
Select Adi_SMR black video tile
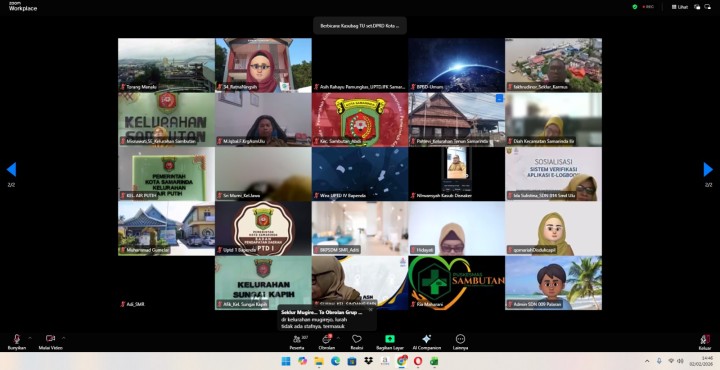click(x=166, y=283)
